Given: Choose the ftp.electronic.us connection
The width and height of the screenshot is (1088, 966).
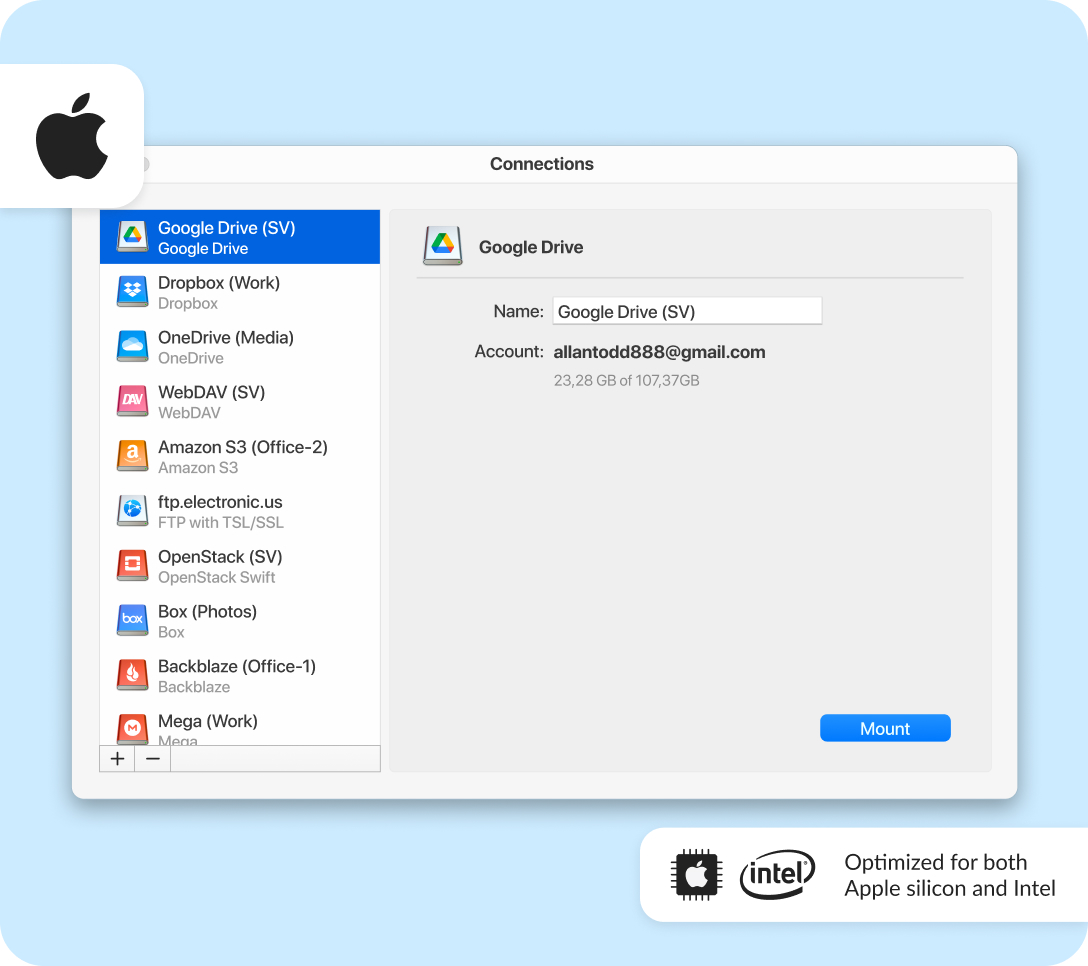Looking at the screenshot, I should 220,502.
